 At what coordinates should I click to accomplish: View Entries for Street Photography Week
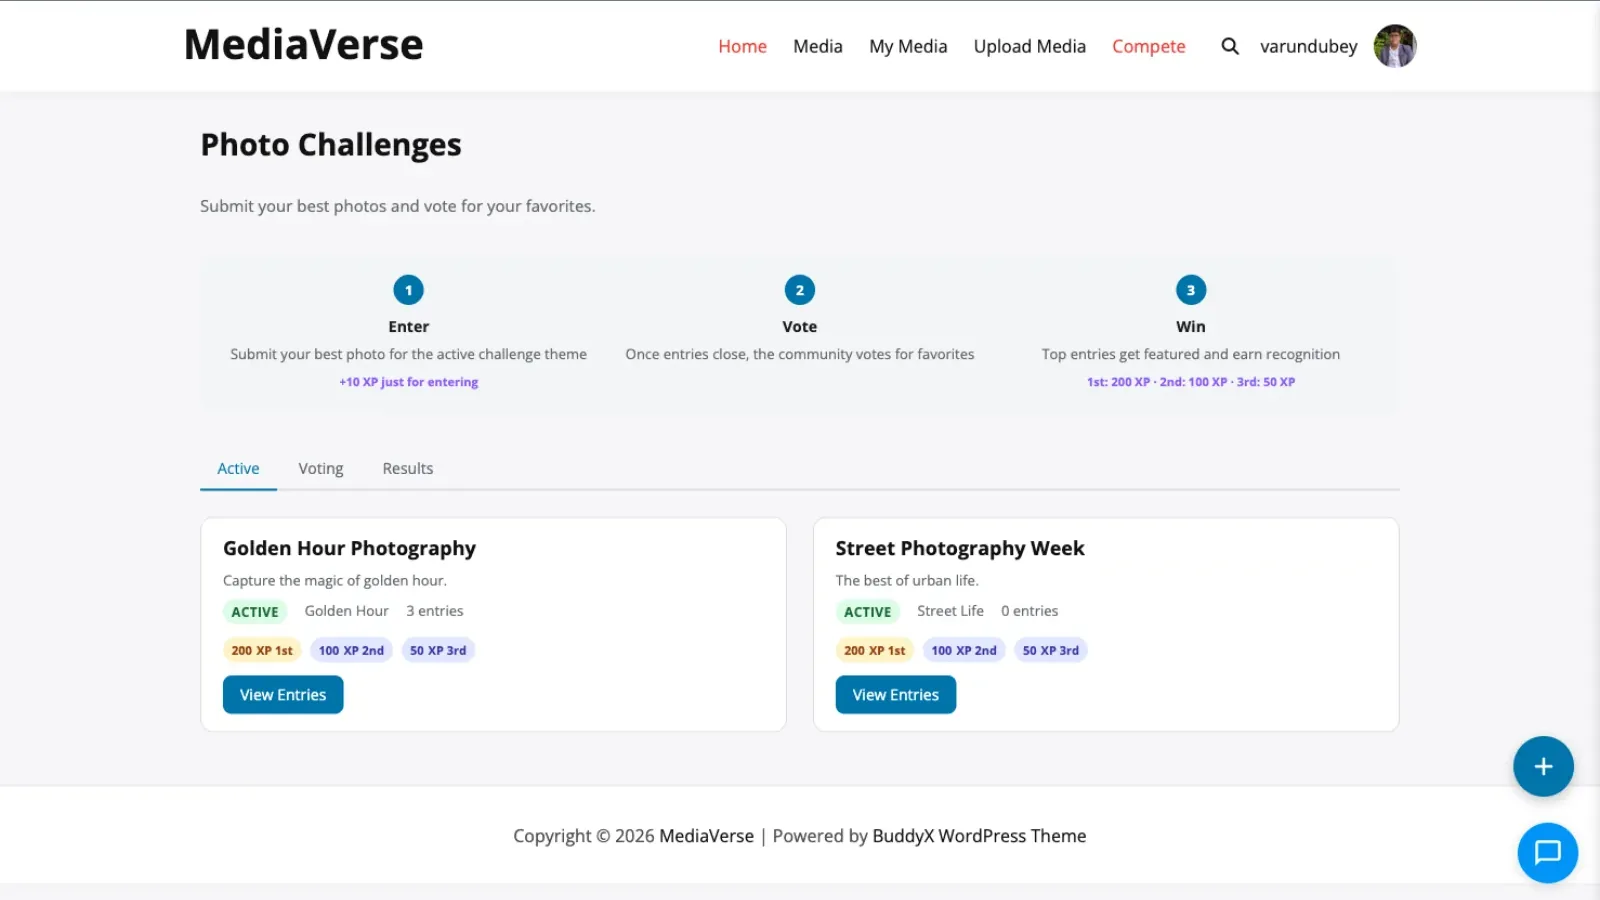tap(896, 695)
